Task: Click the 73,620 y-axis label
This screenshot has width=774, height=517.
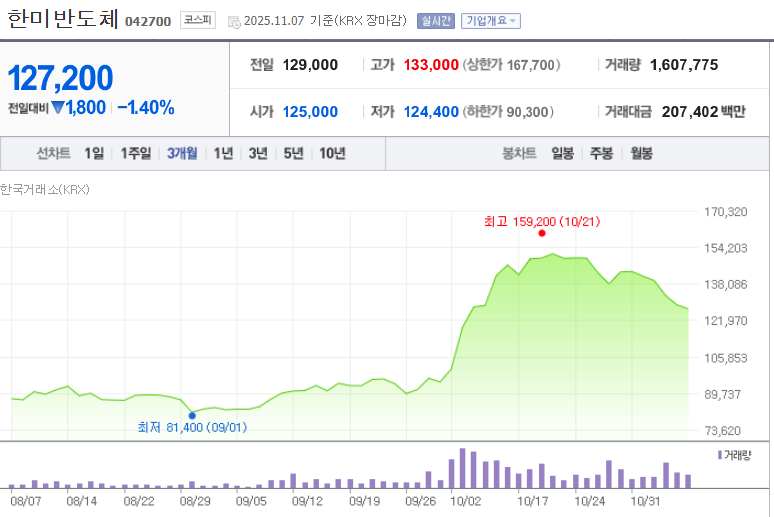Action: [723, 431]
